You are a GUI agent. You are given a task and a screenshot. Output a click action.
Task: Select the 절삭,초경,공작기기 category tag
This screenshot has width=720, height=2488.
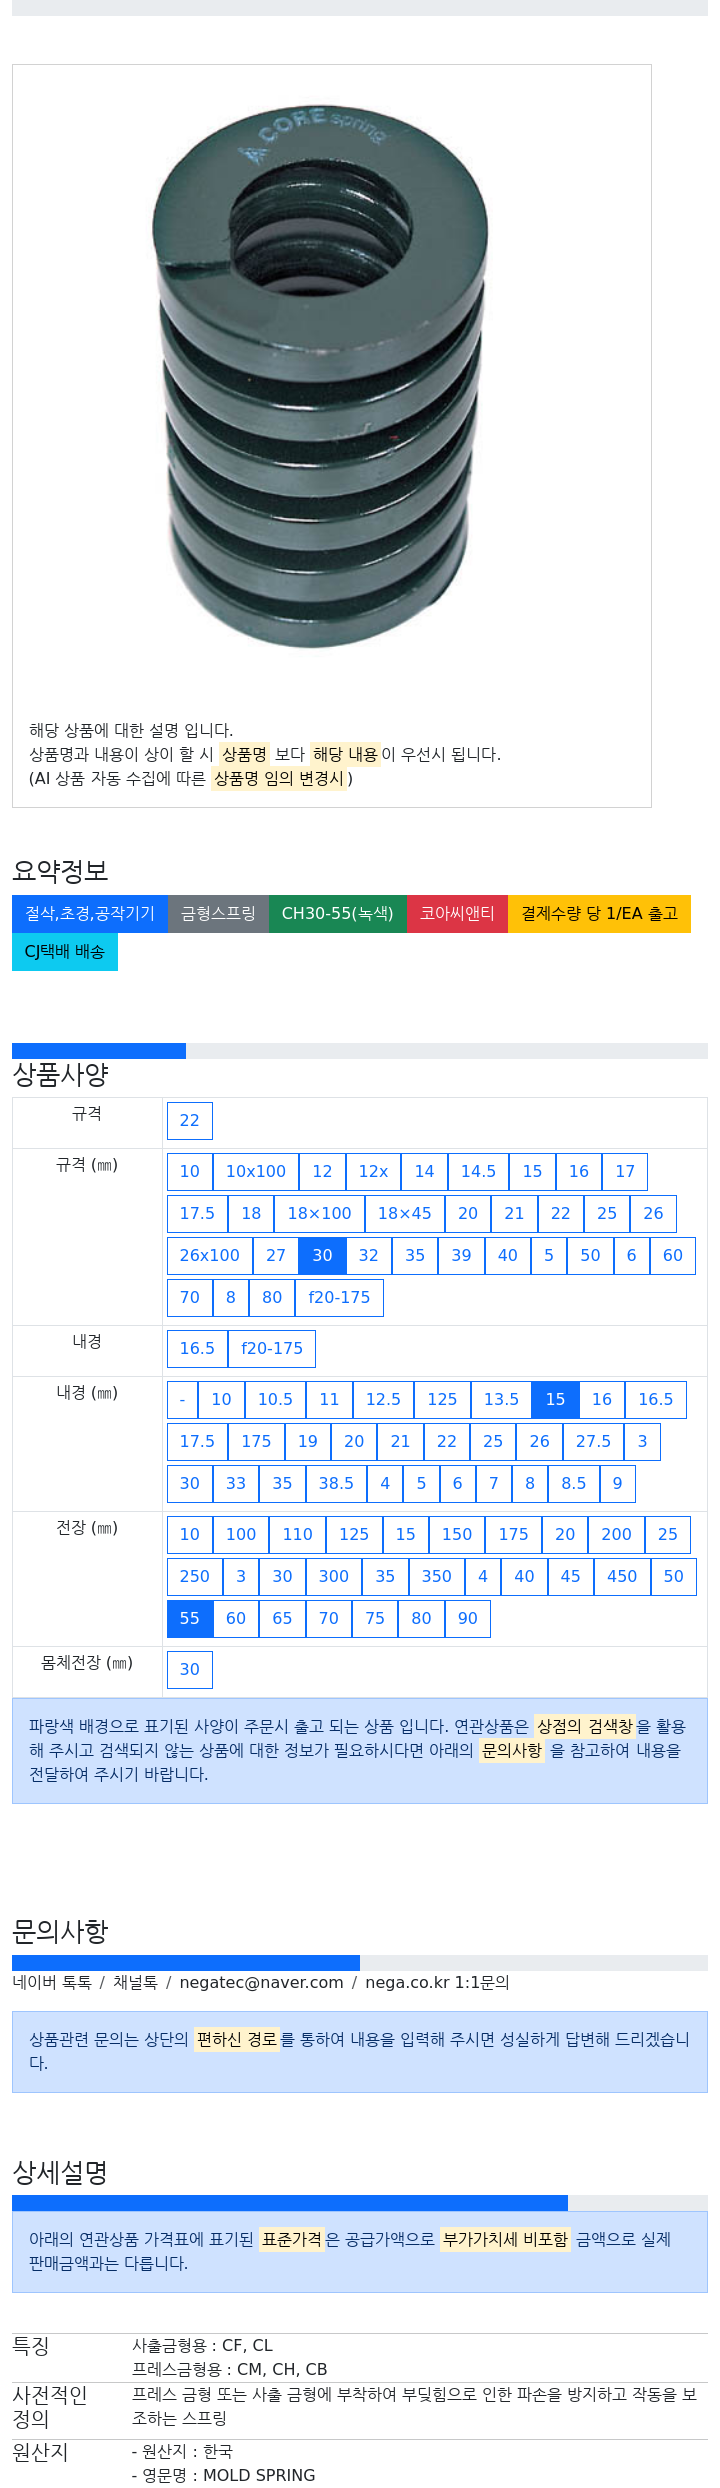(x=90, y=913)
